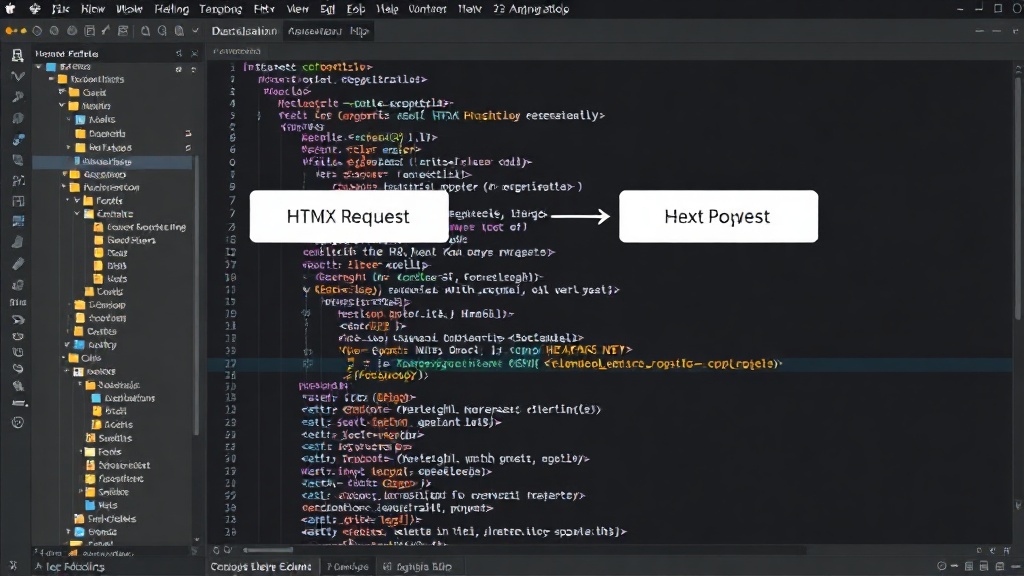Click the arrow-shaped icon below 'Bila'
The width and height of the screenshot is (1024, 576).
pos(18,319)
